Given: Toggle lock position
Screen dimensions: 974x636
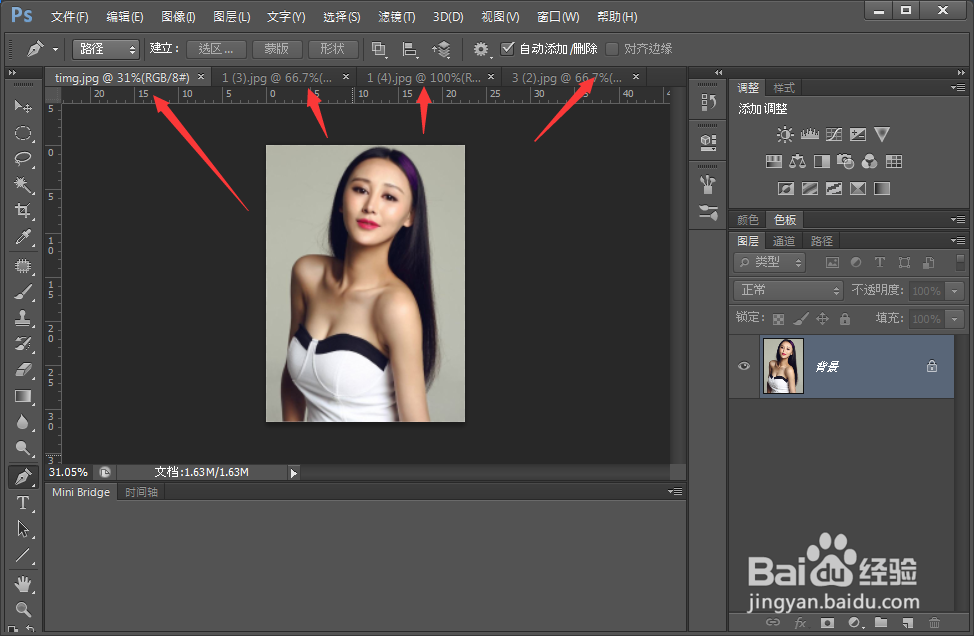Looking at the screenshot, I should [822, 319].
